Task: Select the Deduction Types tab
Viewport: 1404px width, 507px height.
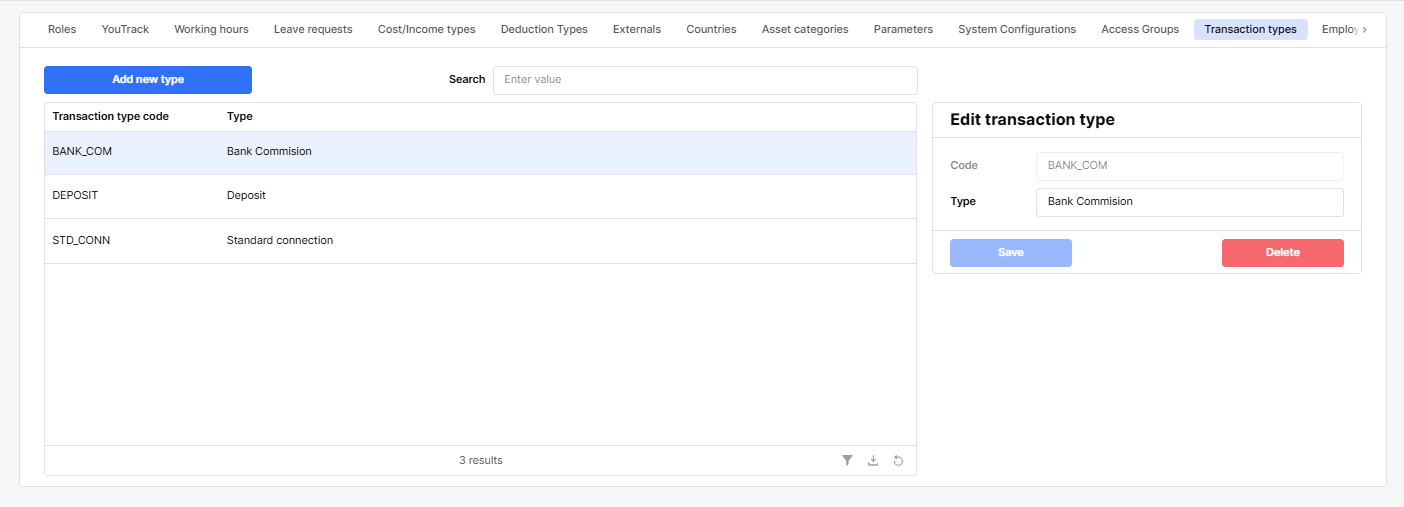Action: pos(544,29)
